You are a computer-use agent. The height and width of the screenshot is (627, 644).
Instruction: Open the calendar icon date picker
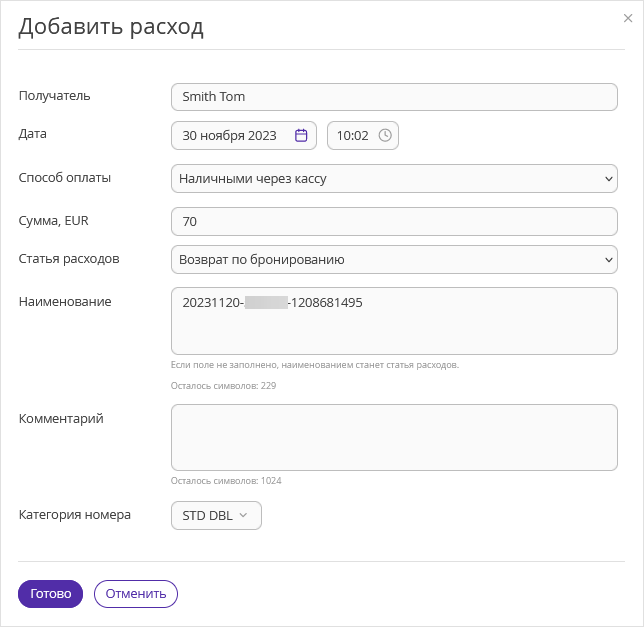pos(301,135)
